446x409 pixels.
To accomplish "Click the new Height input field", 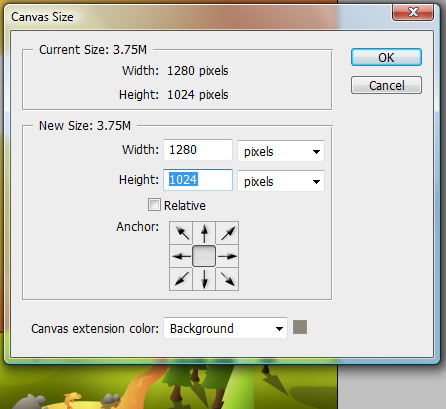I will [198, 180].
